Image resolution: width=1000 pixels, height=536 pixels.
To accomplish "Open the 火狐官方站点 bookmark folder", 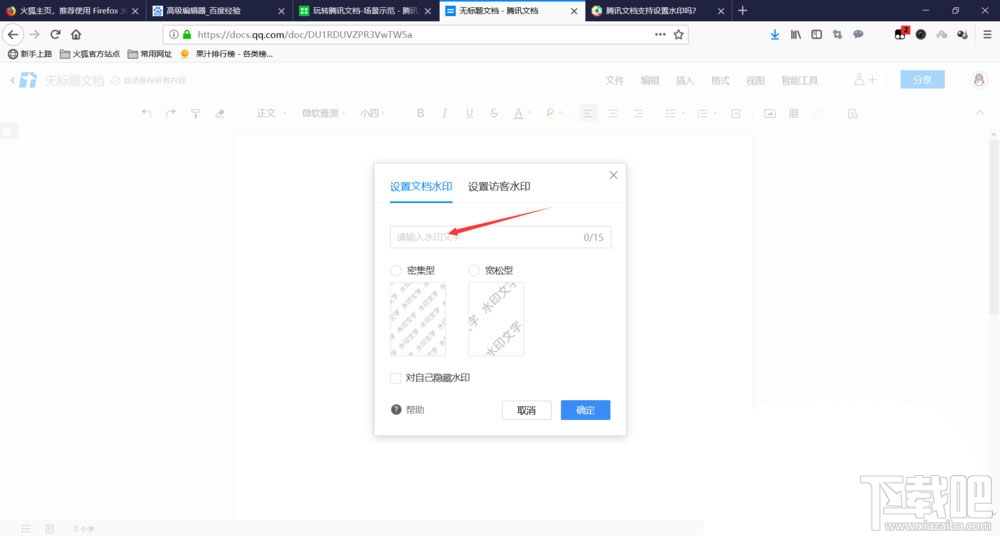I will click(x=90, y=54).
